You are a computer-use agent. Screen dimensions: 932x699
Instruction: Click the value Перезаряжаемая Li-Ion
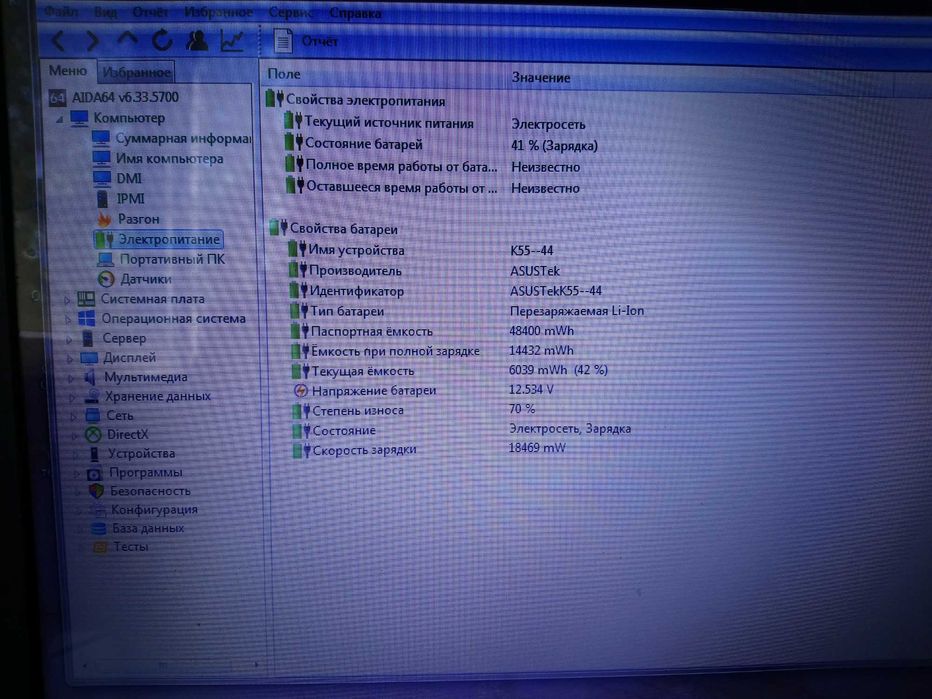pyautogui.click(x=577, y=311)
